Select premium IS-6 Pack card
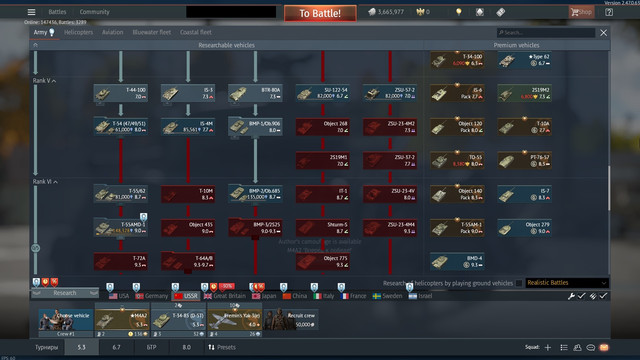This screenshot has height=360, width=640. (457, 93)
